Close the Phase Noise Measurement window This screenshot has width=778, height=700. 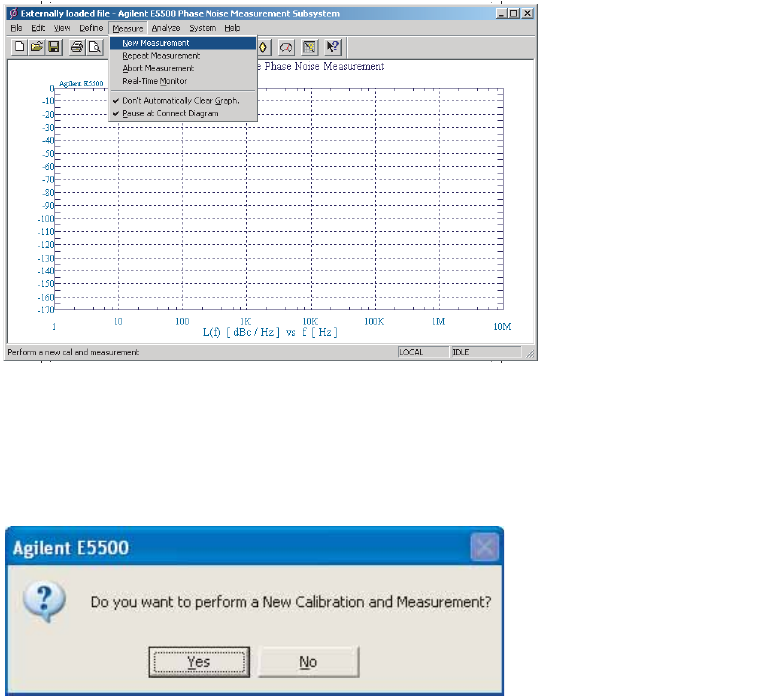(x=527, y=13)
